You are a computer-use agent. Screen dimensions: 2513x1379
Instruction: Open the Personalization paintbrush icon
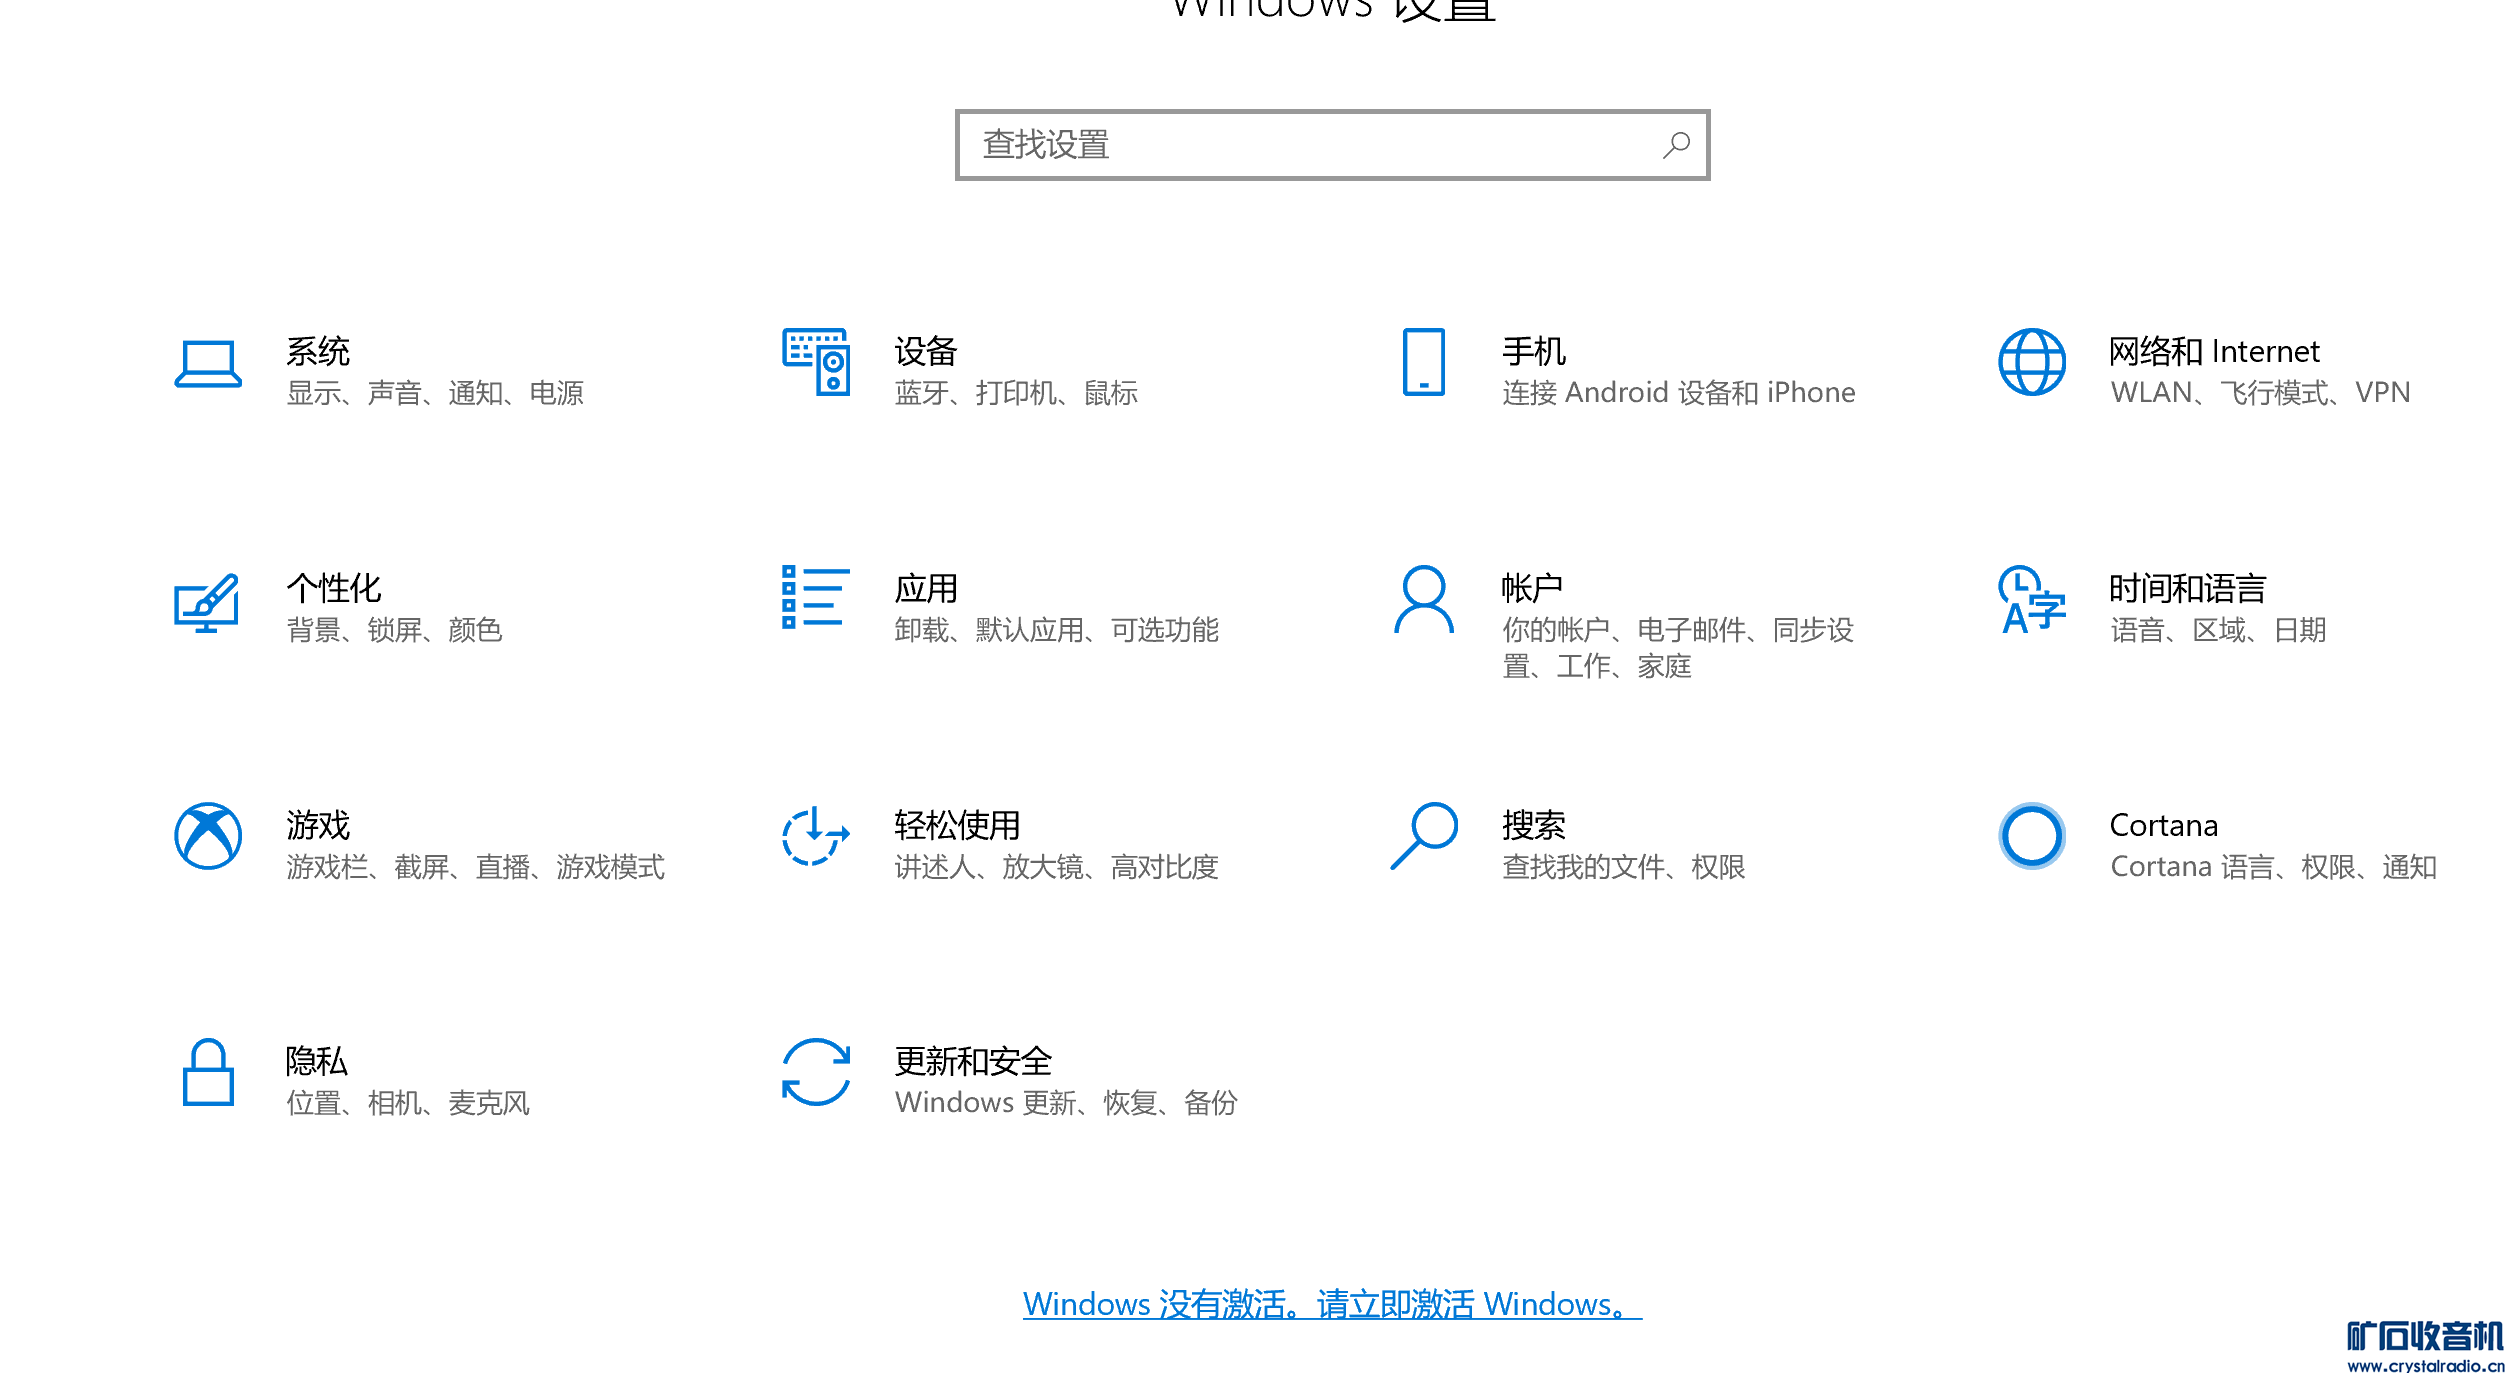[x=207, y=602]
